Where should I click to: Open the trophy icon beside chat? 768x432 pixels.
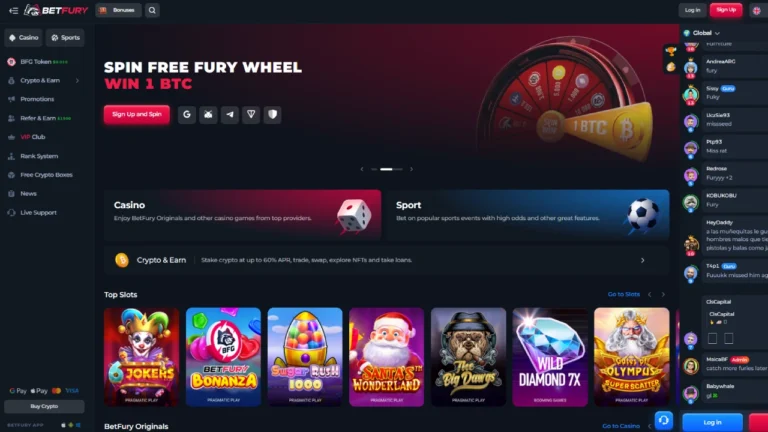click(x=671, y=50)
